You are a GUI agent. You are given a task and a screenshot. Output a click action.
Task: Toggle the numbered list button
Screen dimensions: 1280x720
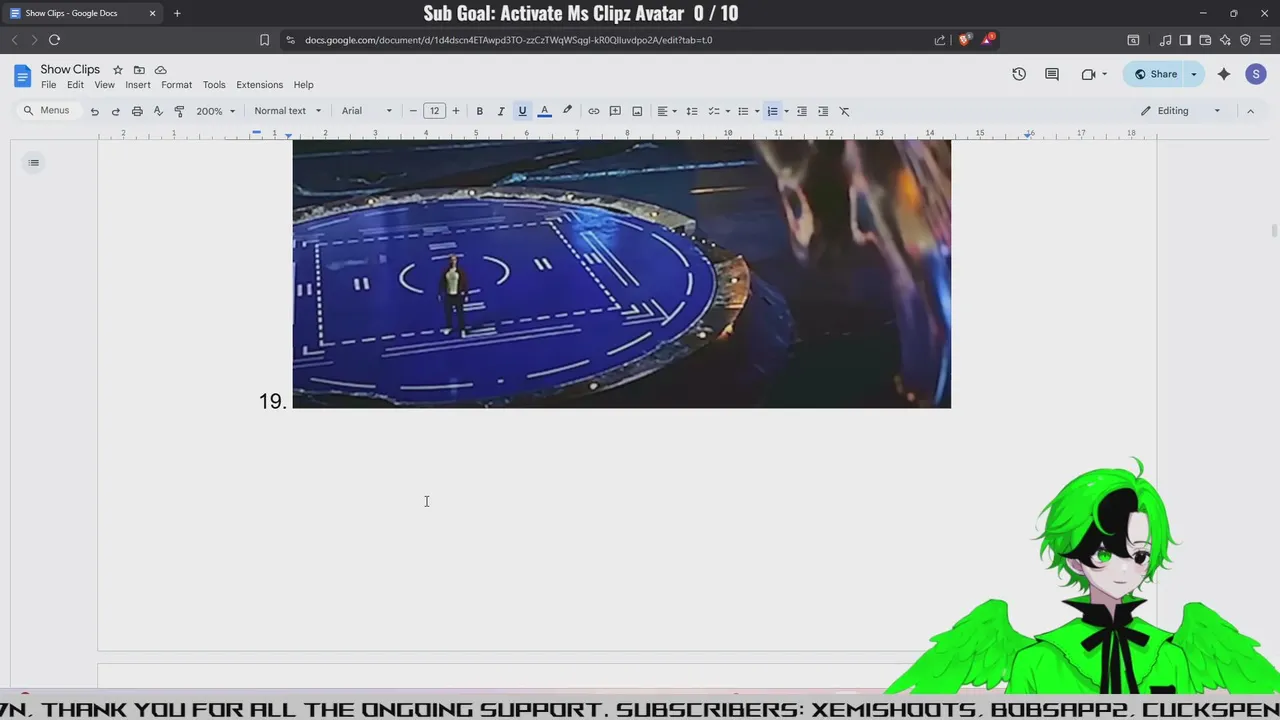pyautogui.click(x=772, y=111)
